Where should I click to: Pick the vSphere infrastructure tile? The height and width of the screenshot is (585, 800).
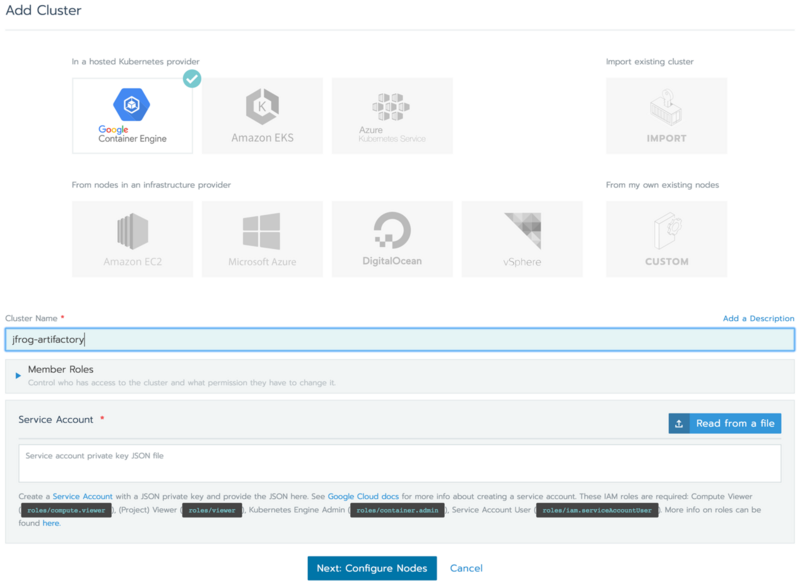click(522, 239)
